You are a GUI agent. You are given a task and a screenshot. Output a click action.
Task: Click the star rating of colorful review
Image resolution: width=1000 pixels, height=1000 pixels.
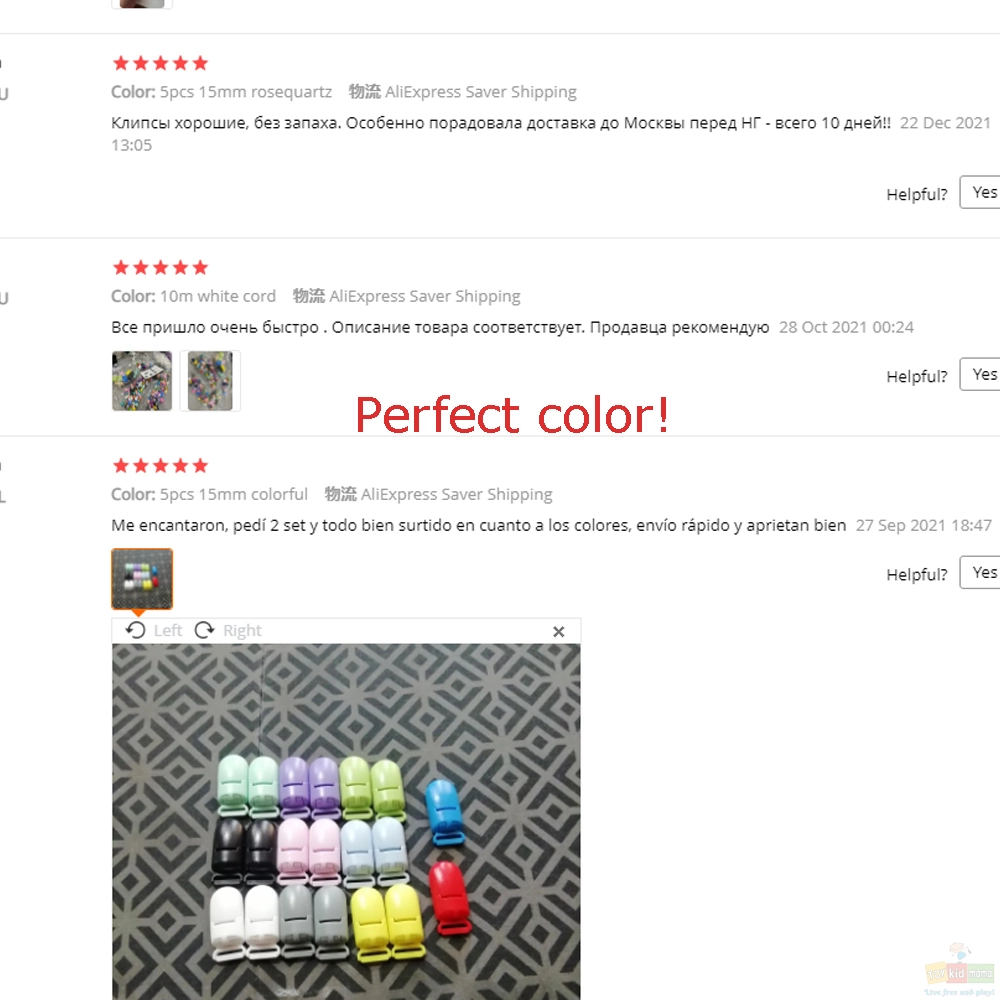pos(160,466)
